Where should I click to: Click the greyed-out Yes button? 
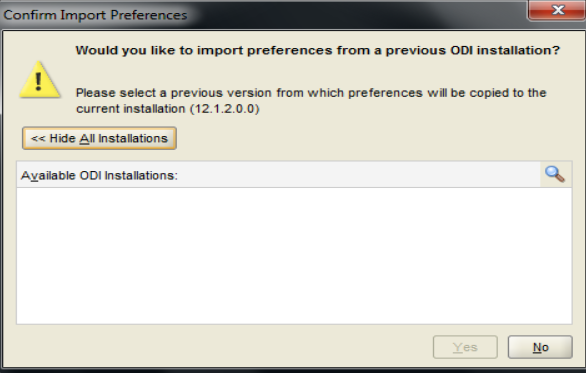[x=465, y=347]
